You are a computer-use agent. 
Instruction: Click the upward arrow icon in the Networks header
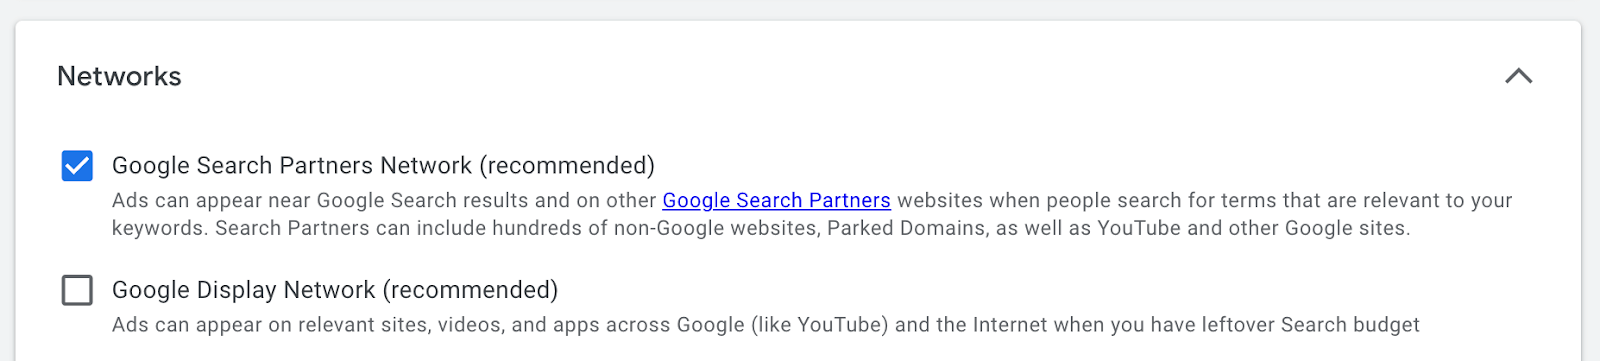(1518, 76)
